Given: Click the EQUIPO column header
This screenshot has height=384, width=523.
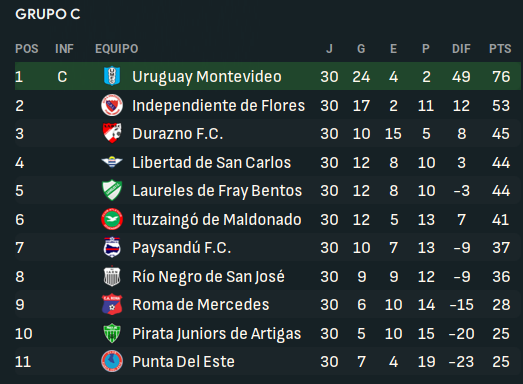Looking at the screenshot, I should coord(117,49).
